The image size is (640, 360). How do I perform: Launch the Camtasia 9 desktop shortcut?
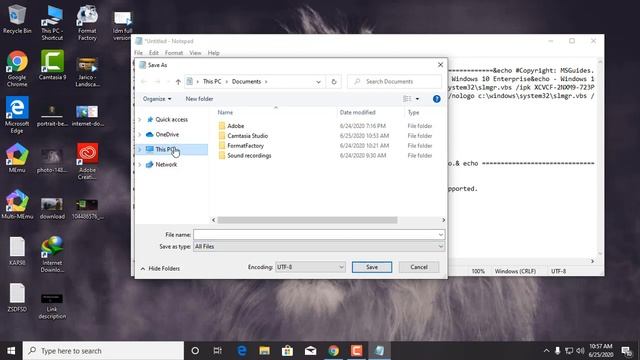tap(52, 65)
